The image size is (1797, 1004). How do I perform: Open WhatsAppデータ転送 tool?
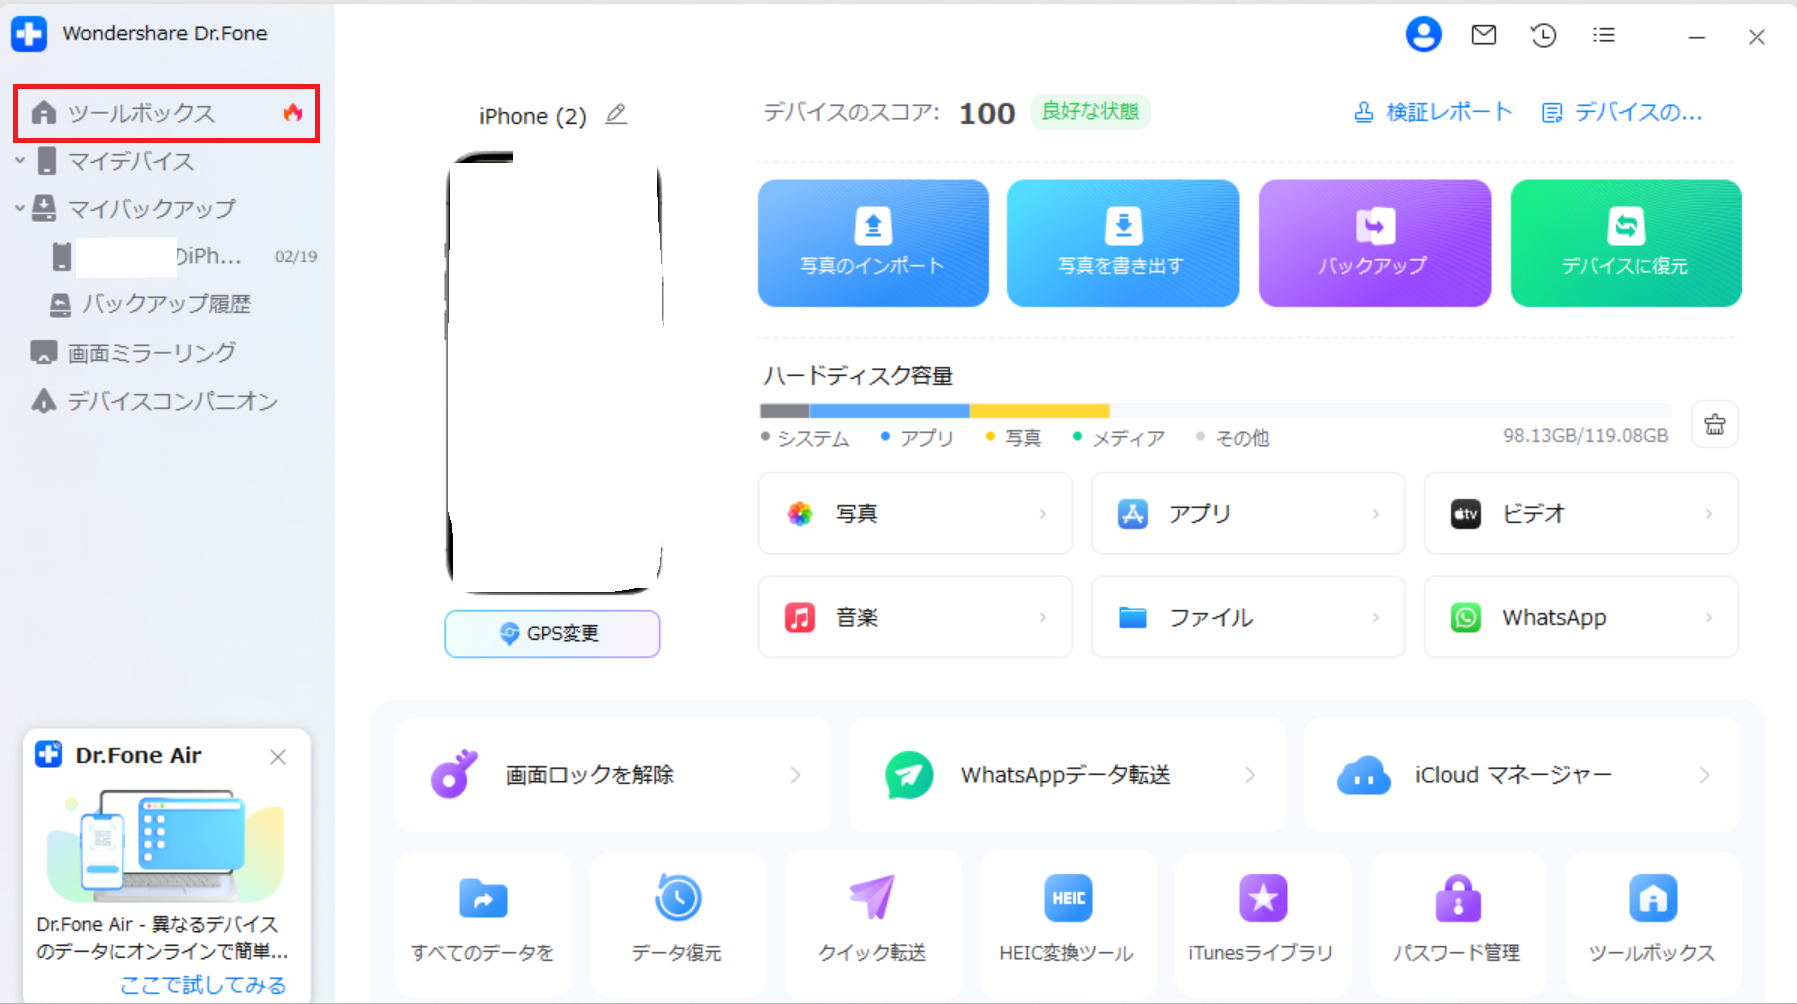[1067, 775]
